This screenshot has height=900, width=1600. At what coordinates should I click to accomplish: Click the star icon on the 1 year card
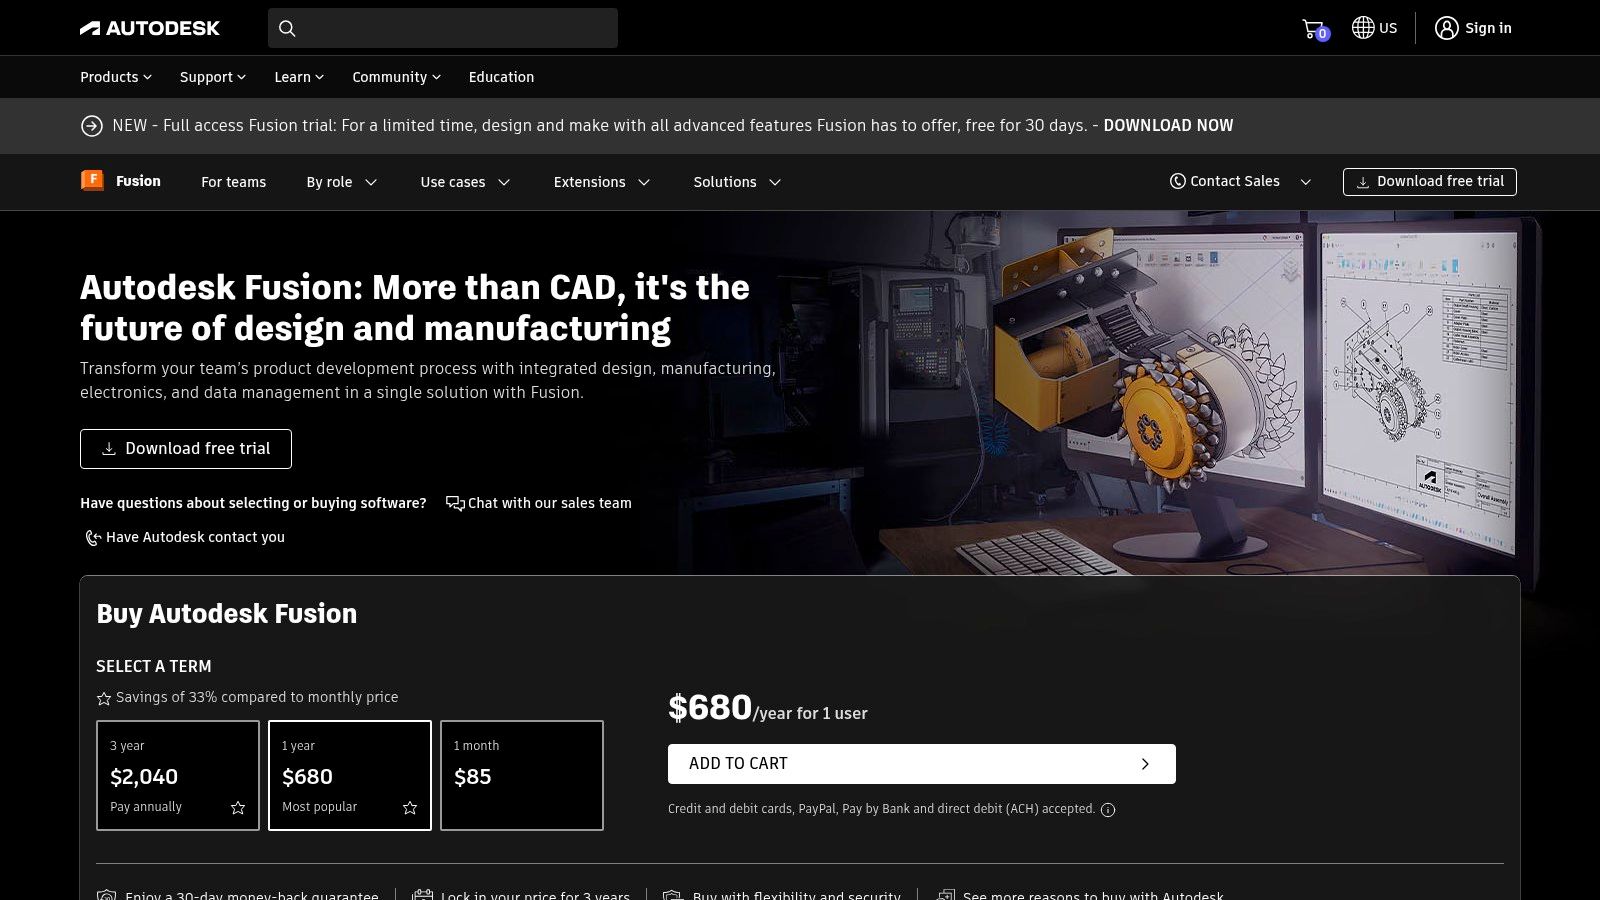coord(410,808)
